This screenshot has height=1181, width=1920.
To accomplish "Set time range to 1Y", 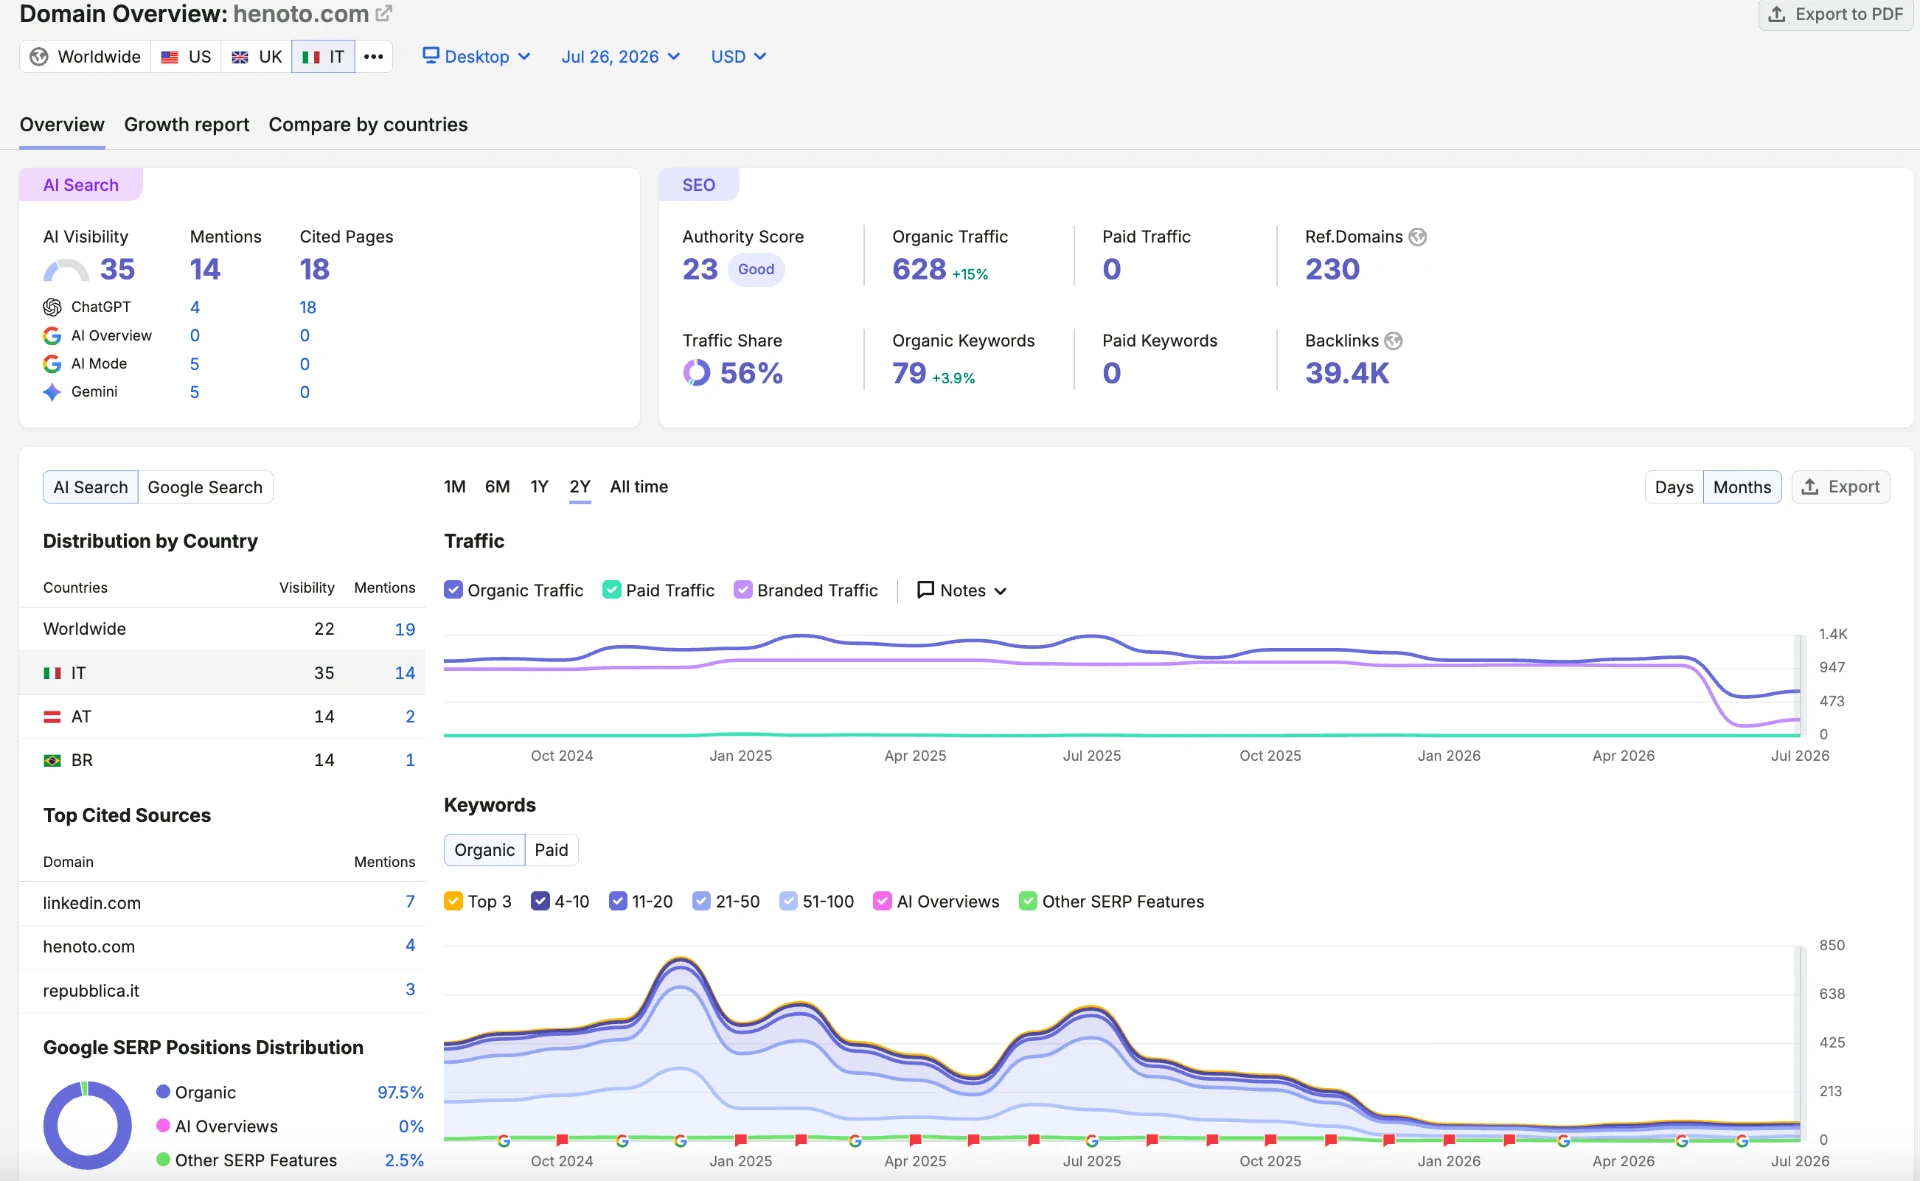I will [x=539, y=487].
